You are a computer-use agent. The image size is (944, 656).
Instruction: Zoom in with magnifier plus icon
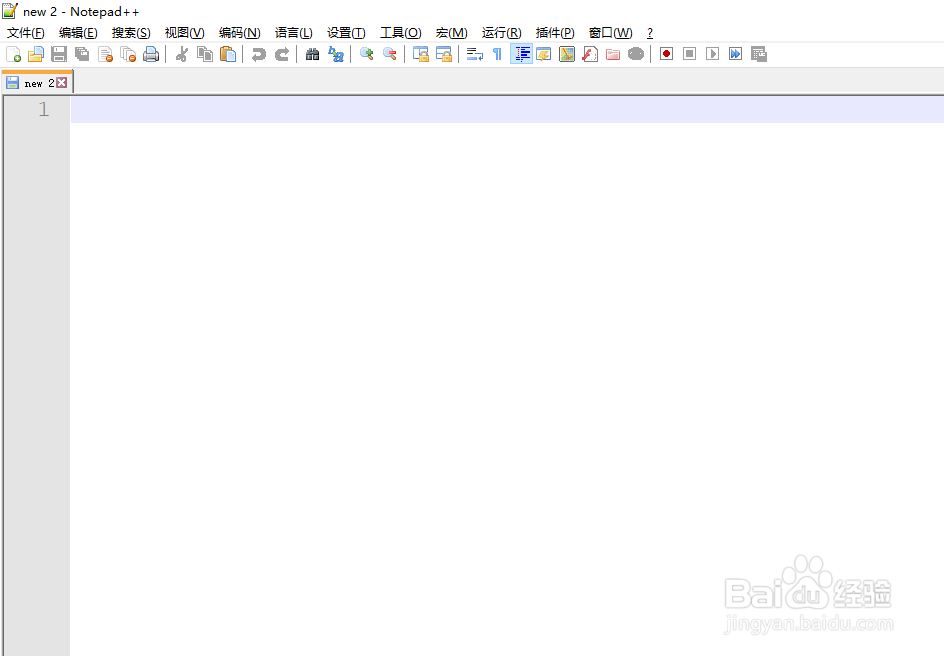[x=367, y=54]
